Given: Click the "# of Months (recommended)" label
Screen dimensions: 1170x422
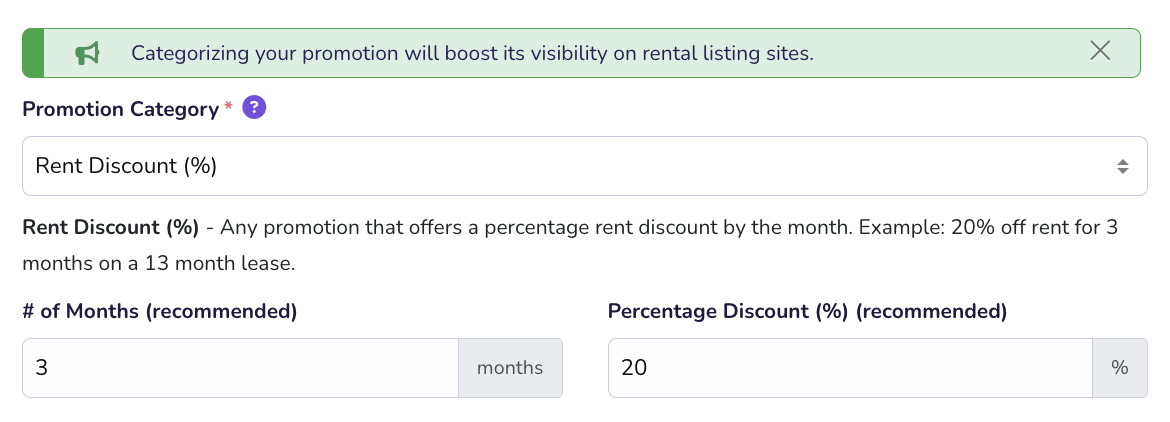Looking at the screenshot, I should (x=160, y=311).
